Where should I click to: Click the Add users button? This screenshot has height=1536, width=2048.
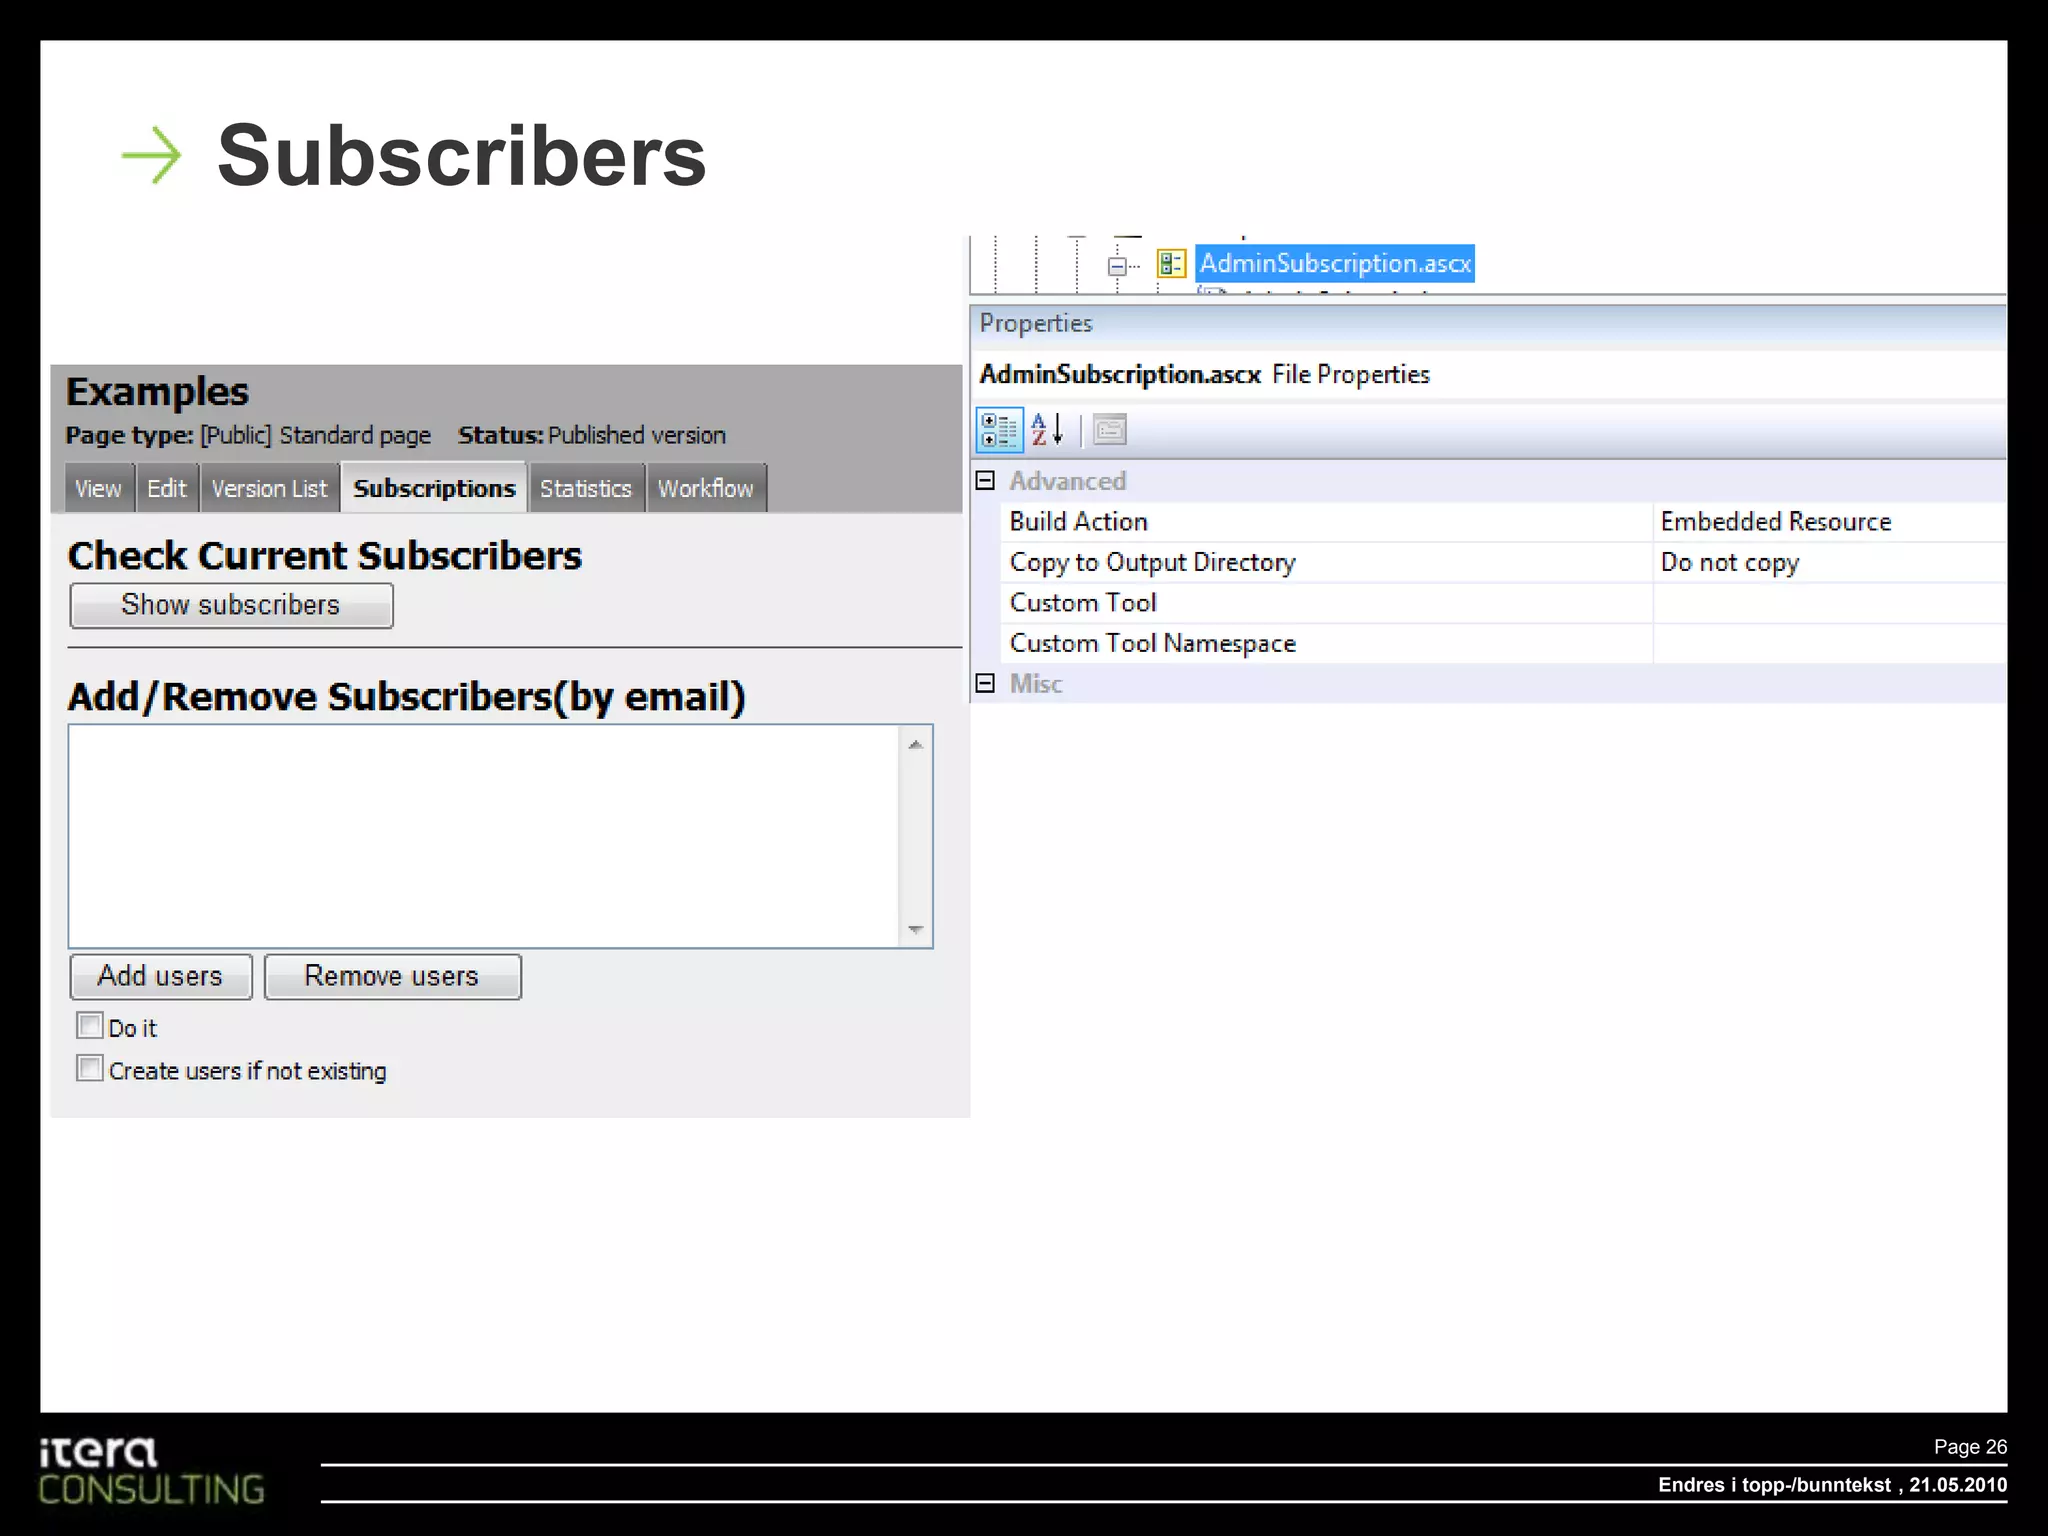(x=161, y=976)
